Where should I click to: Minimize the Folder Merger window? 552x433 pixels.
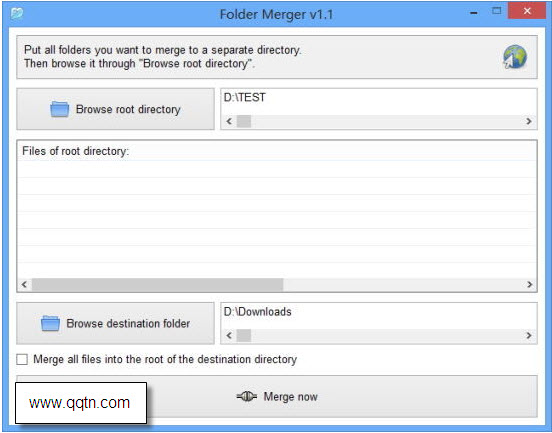coord(474,13)
